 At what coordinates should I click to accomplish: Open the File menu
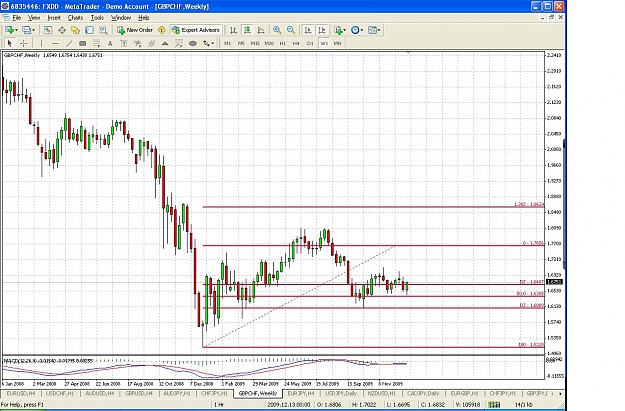pyautogui.click(x=17, y=18)
